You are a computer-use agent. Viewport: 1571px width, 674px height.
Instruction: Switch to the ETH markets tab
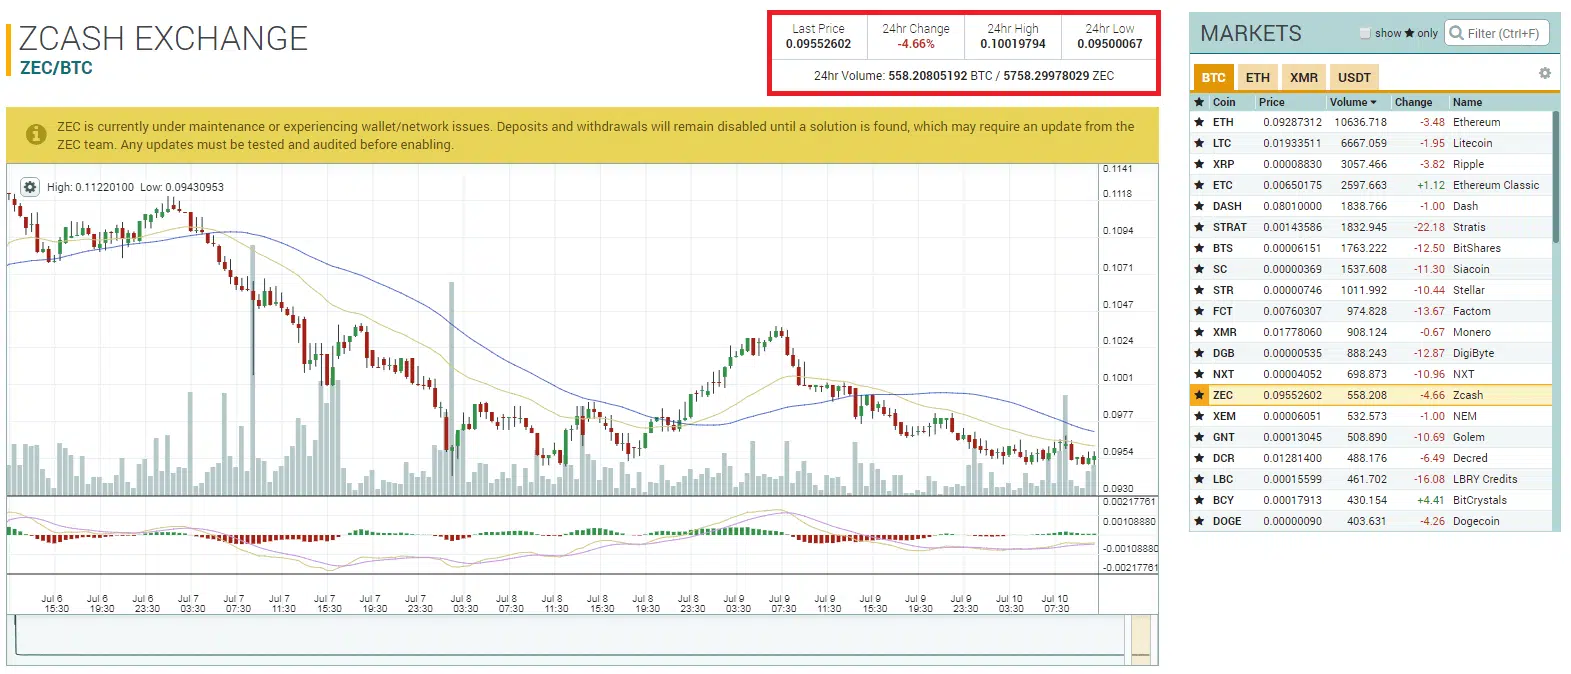coord(1258,77)
